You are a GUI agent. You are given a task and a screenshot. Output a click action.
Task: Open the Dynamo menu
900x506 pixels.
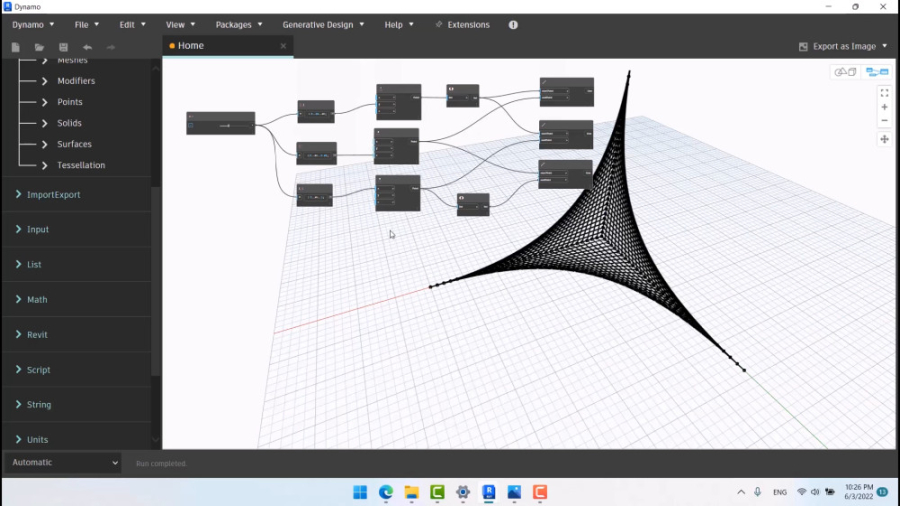(x=33, y=25)
